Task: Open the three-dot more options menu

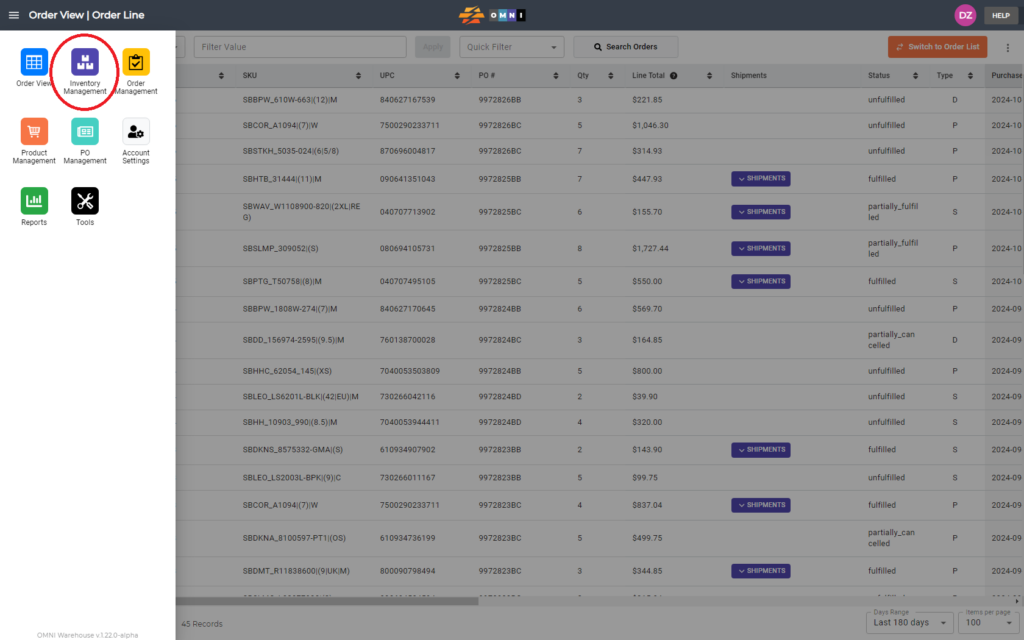Action: (1007, 47)
